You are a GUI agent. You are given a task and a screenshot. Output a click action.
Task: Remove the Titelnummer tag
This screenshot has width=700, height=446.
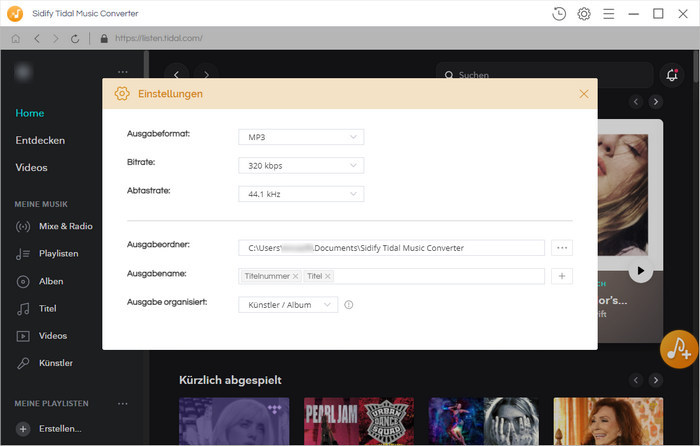tap(295, 276)
